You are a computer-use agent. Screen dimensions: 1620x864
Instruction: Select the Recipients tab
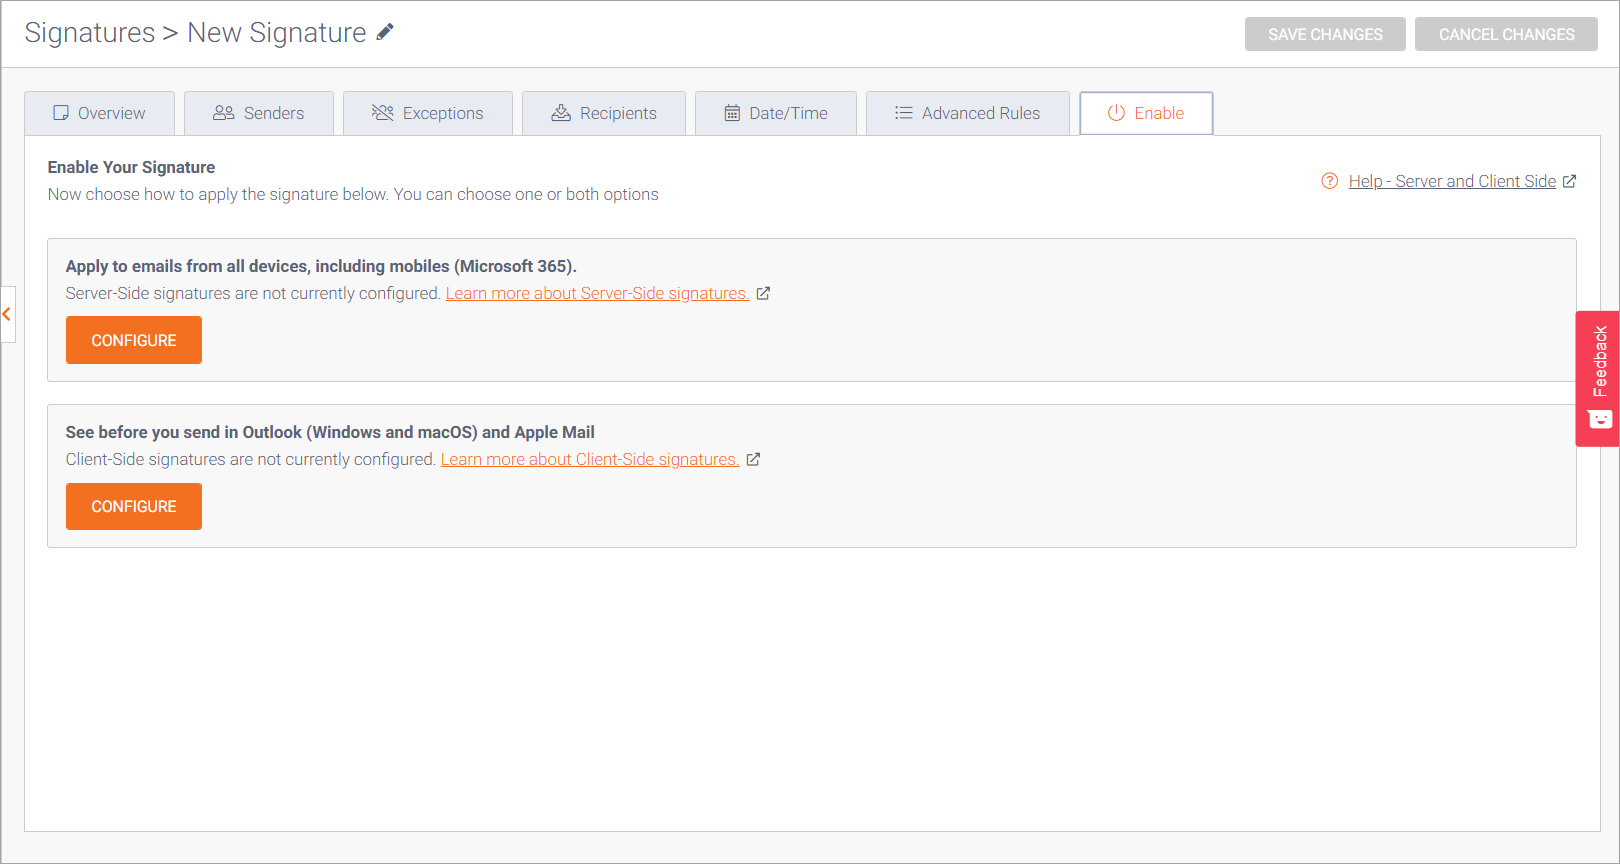604,113
